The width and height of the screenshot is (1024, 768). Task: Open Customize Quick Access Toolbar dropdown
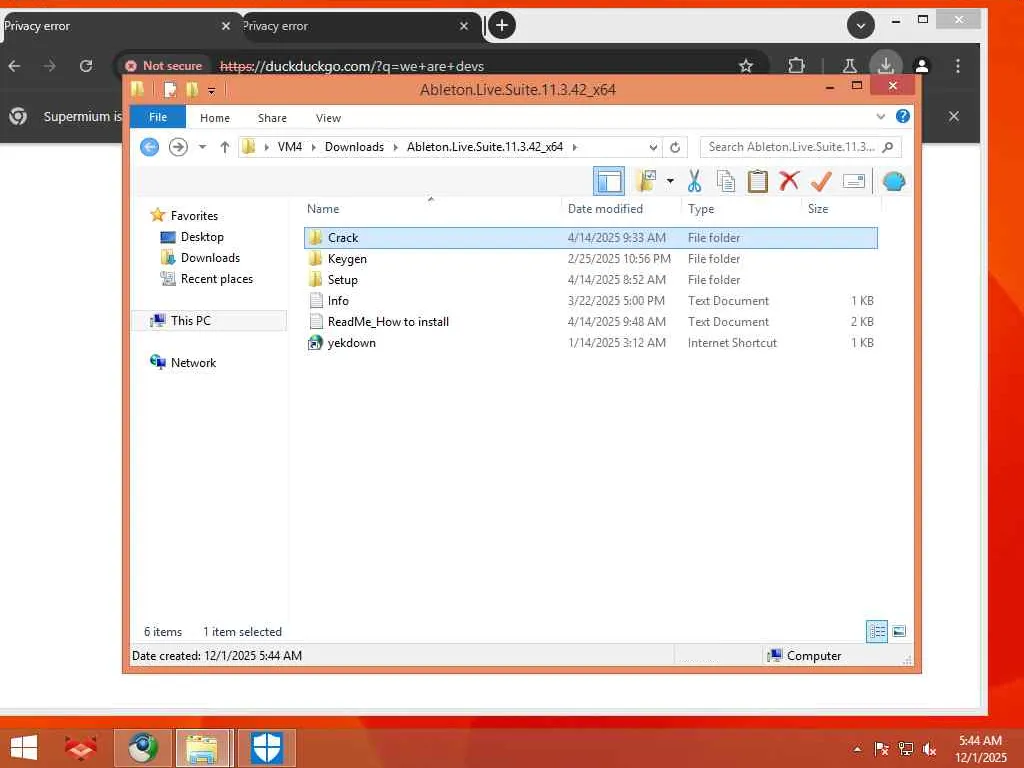[212, 91]
